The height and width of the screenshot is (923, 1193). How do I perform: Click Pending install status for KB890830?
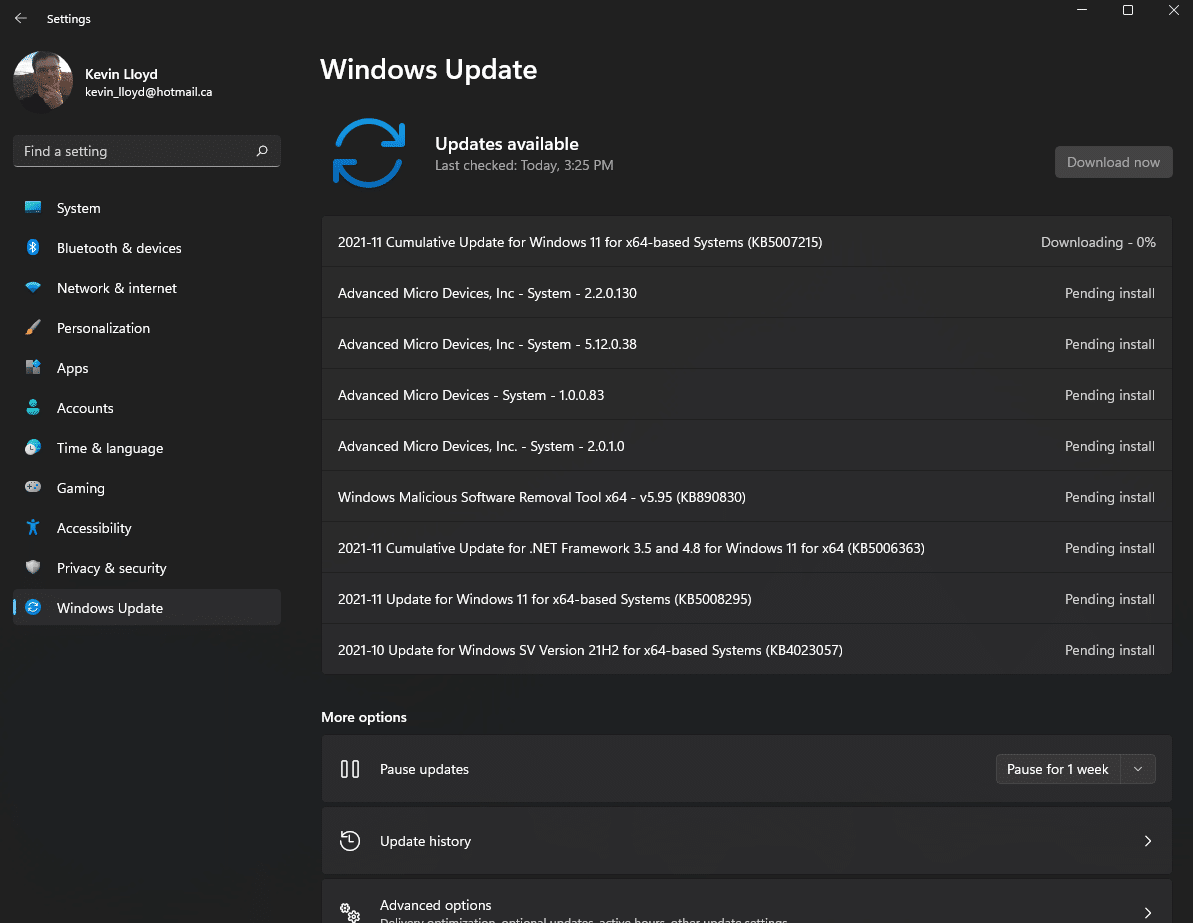pos(1109,497)
